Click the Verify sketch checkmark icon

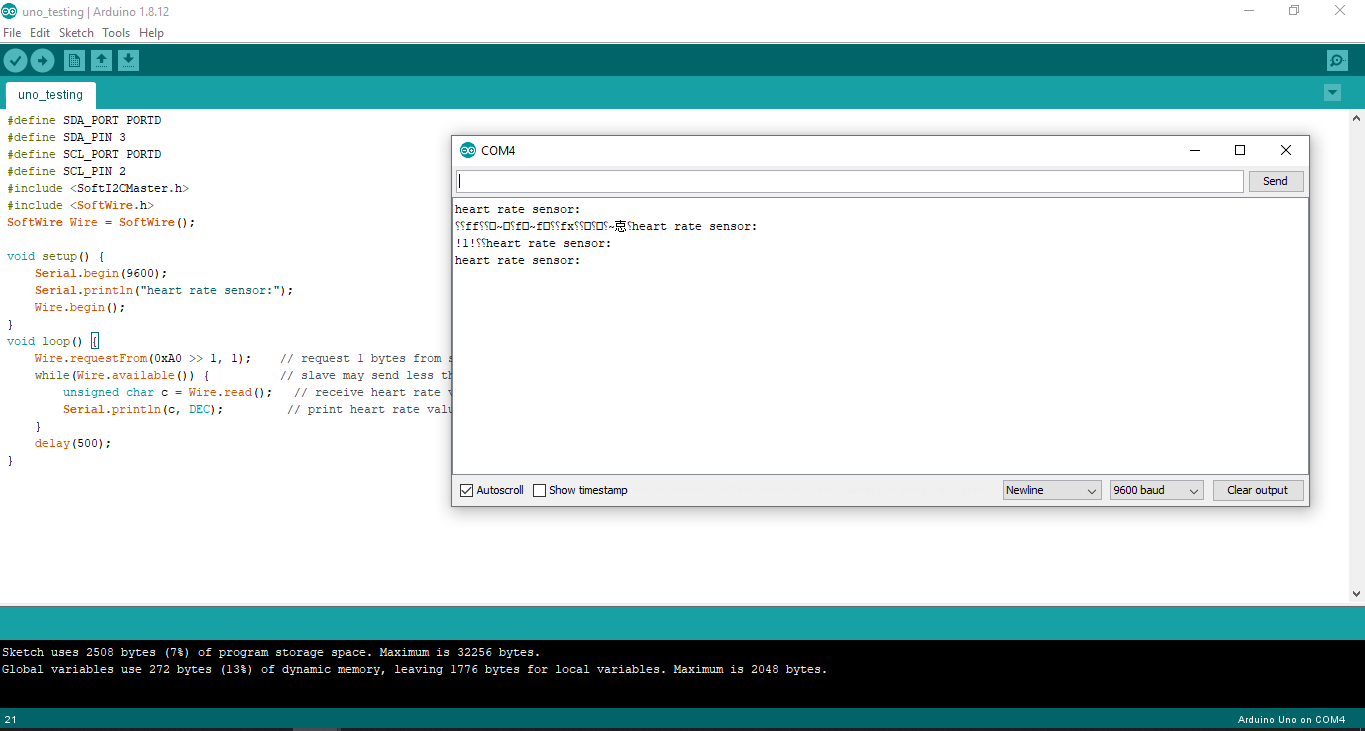pyautogui.click(x=15, y=61)
